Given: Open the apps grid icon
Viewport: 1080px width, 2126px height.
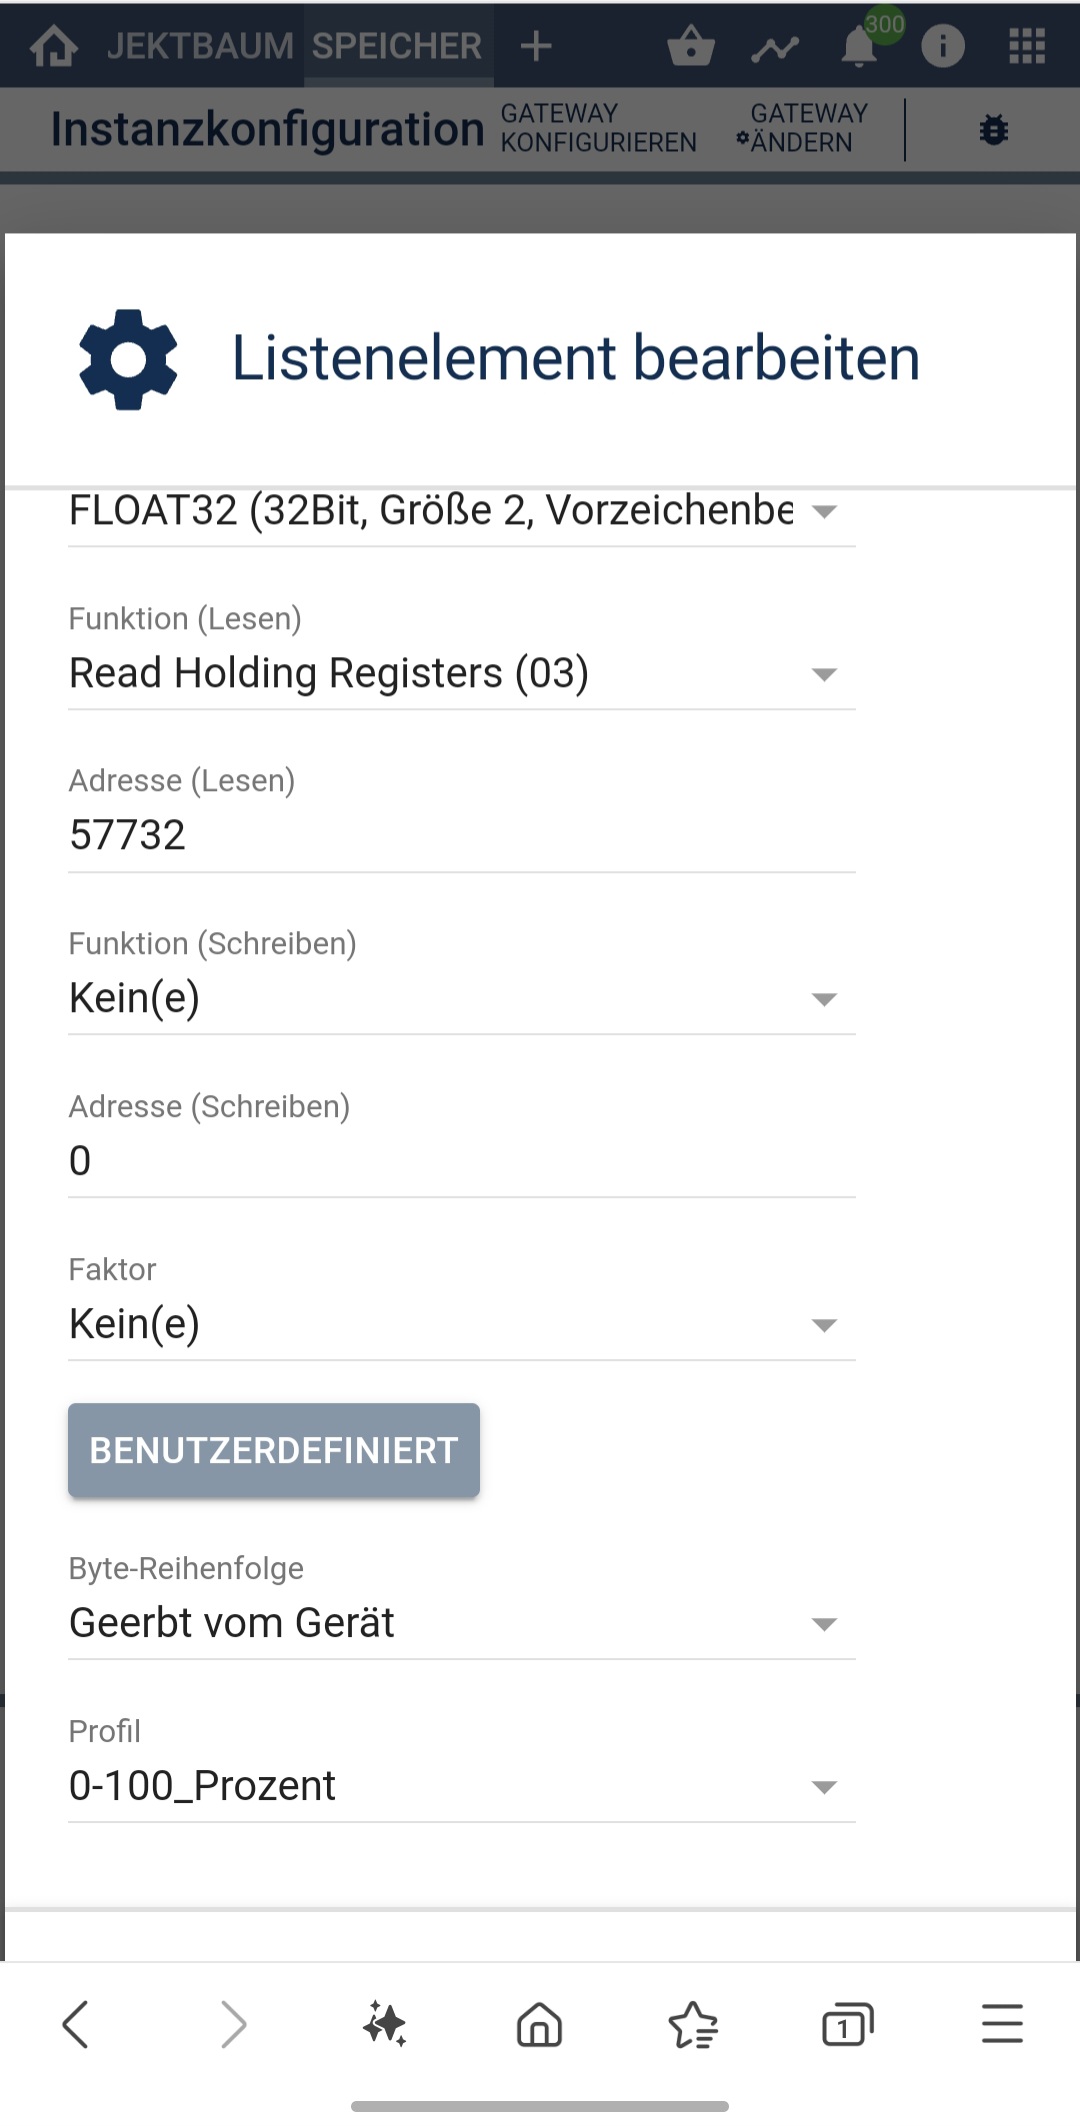Looking at the screenshot, I should 1027,46.
